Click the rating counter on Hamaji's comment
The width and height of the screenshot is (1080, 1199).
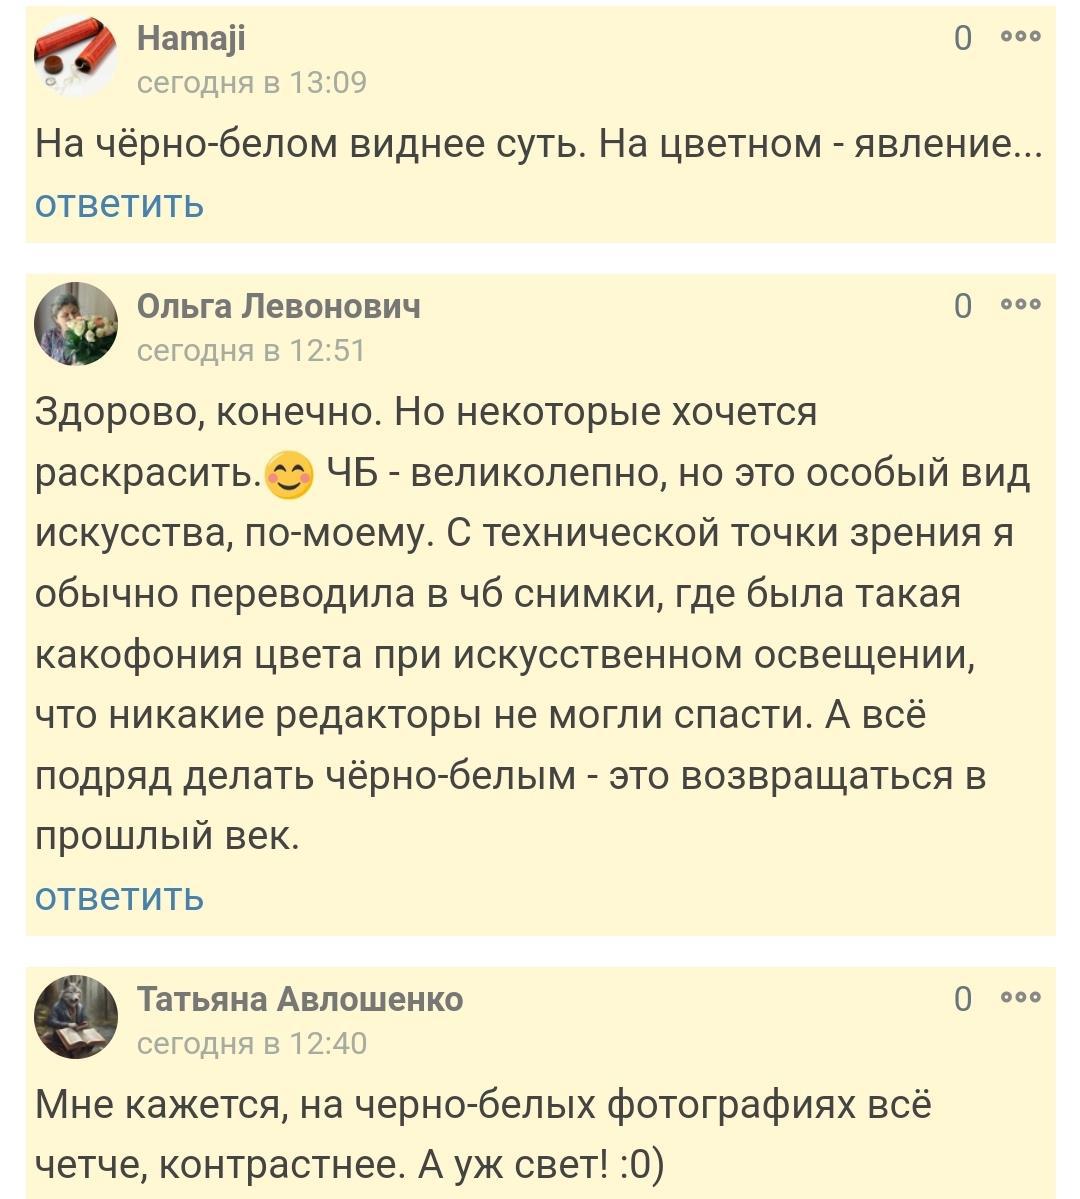pyautogui.click(x=962, y=38)
